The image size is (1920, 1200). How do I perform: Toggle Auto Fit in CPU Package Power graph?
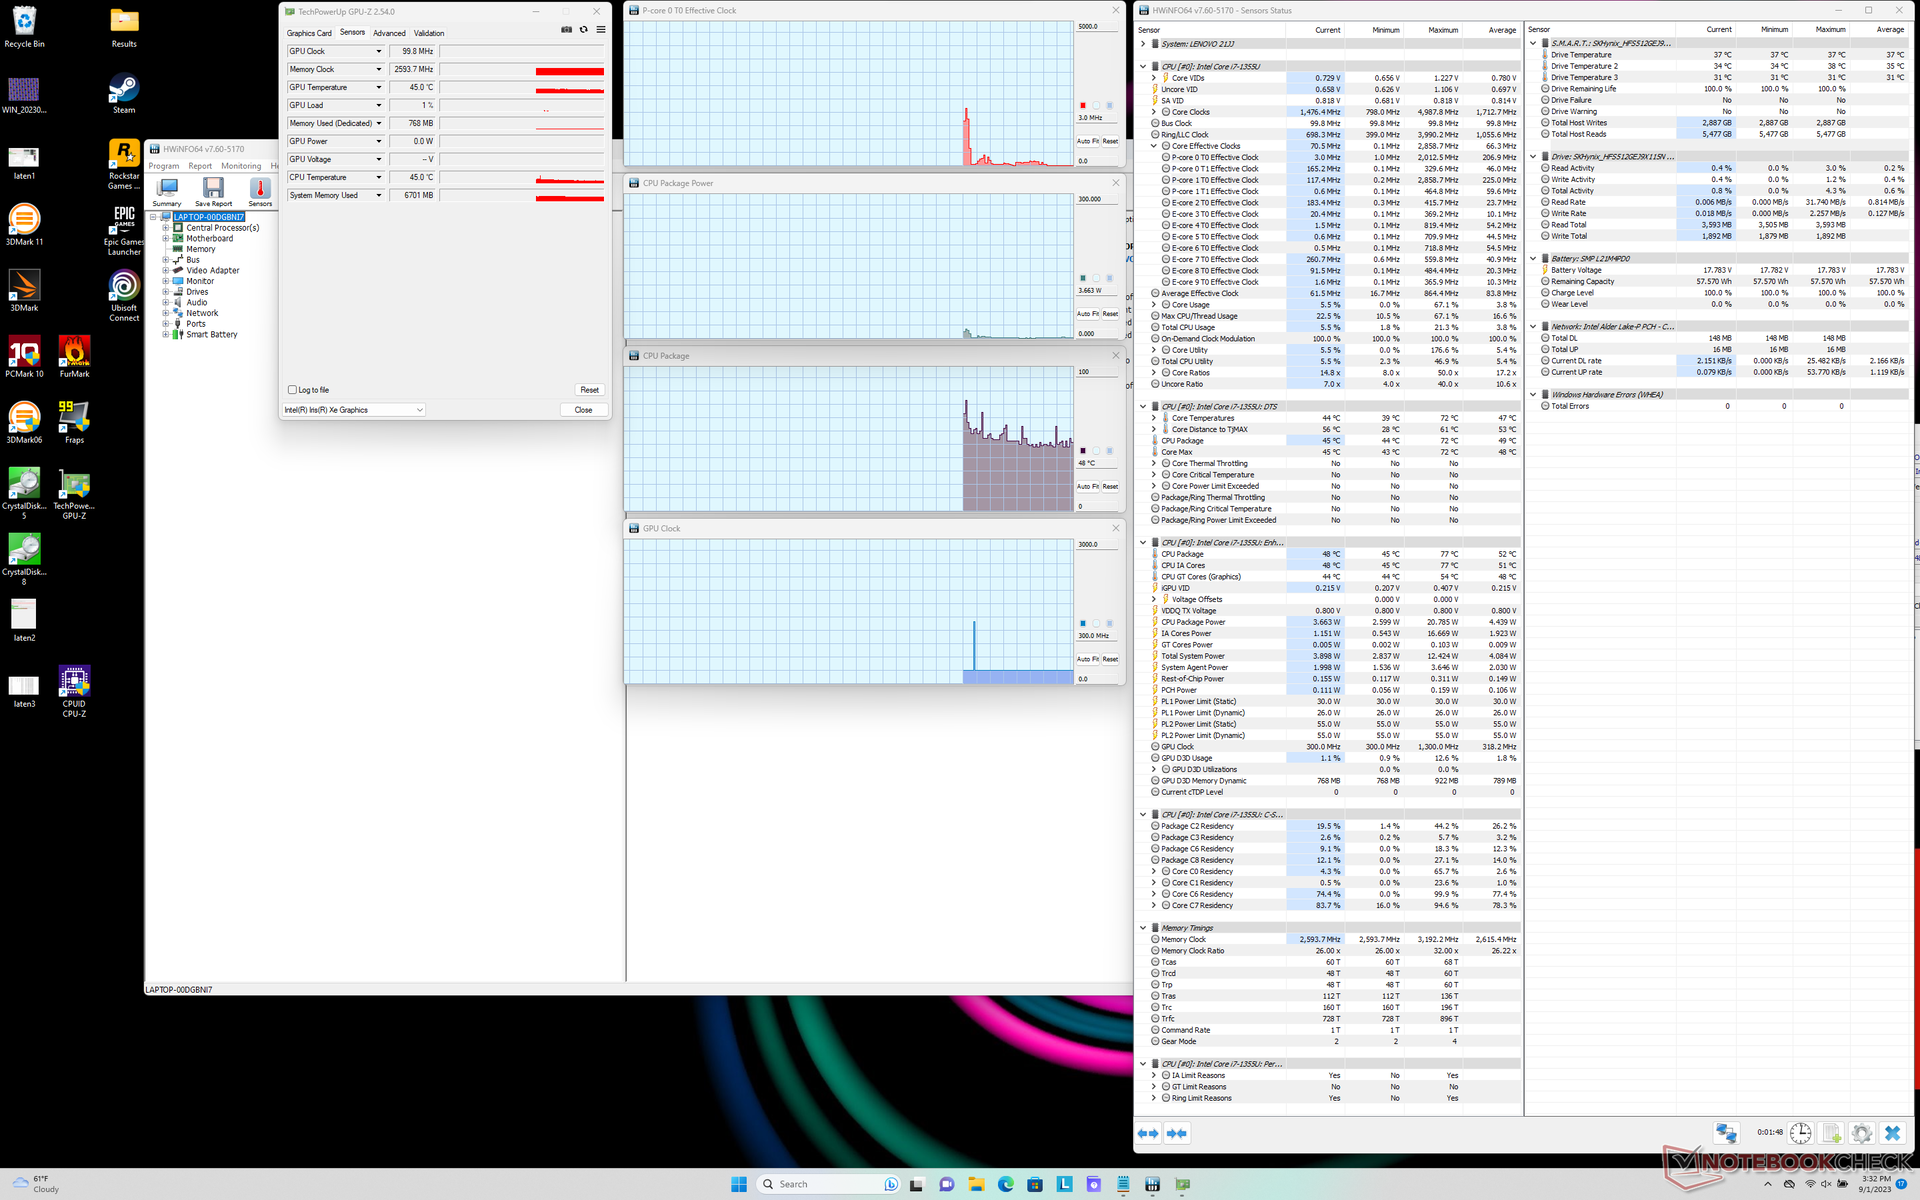pyautogui.click(x=1087, y=314)
